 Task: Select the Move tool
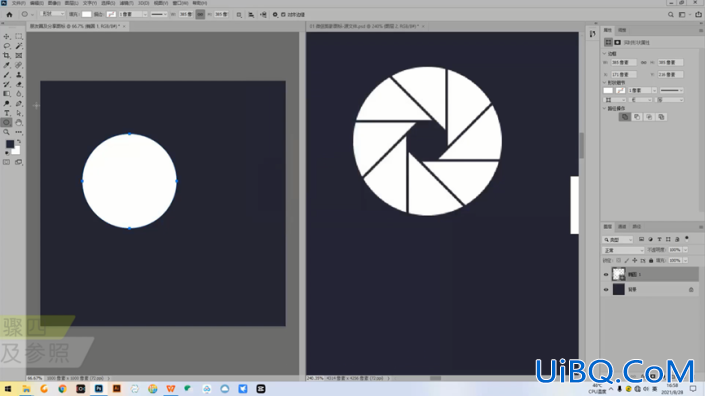[x=6, y=36]
